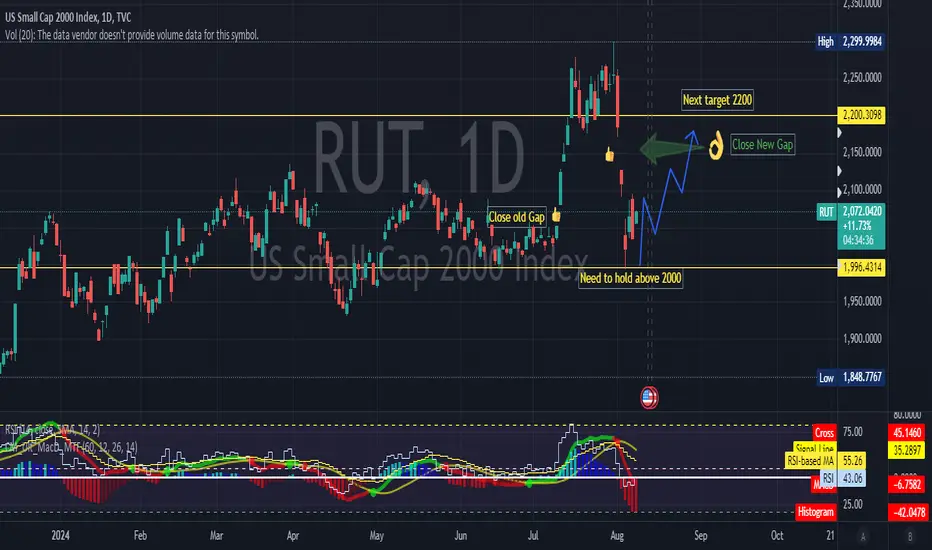932x550 pixels.
Task: Click the Histogram value -42.0478
Action: coord(907,512)
